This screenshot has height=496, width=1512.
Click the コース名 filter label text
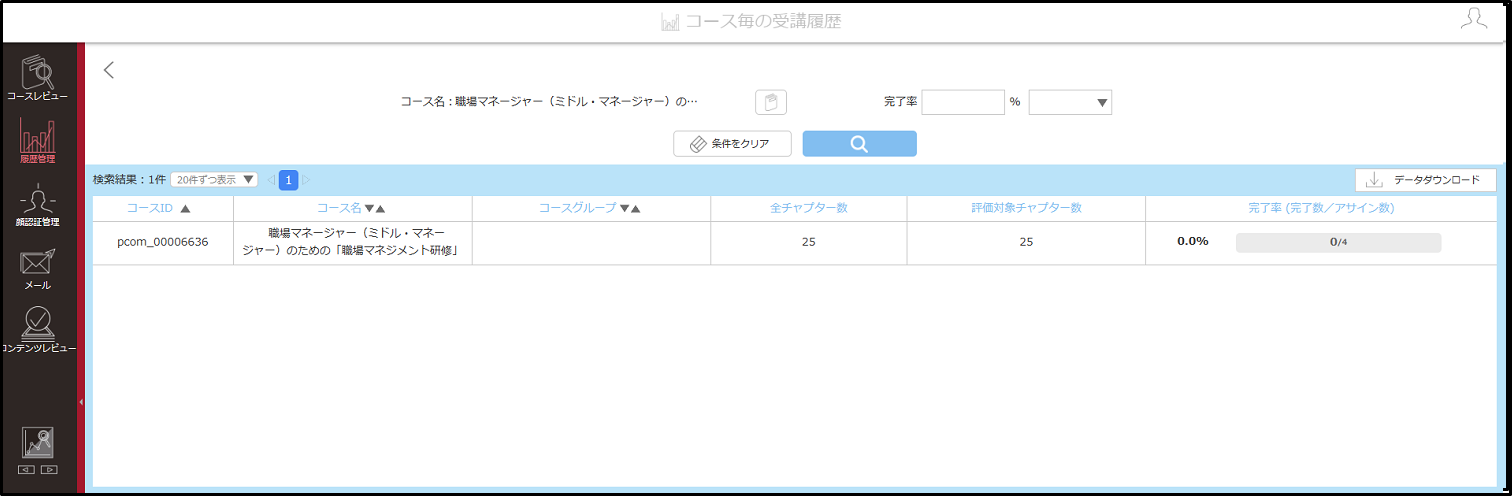[548, 102]
